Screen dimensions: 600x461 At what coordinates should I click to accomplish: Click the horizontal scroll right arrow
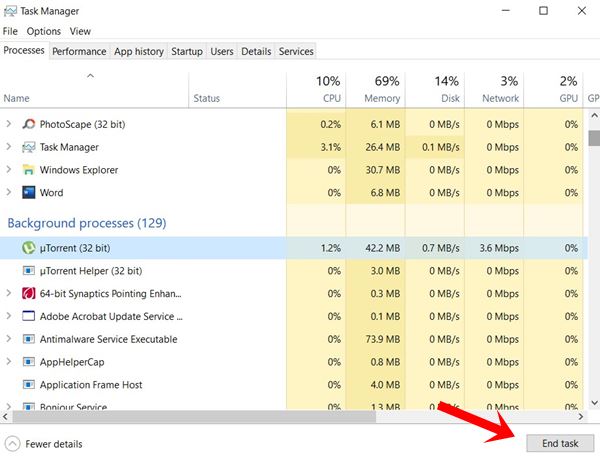581,417
